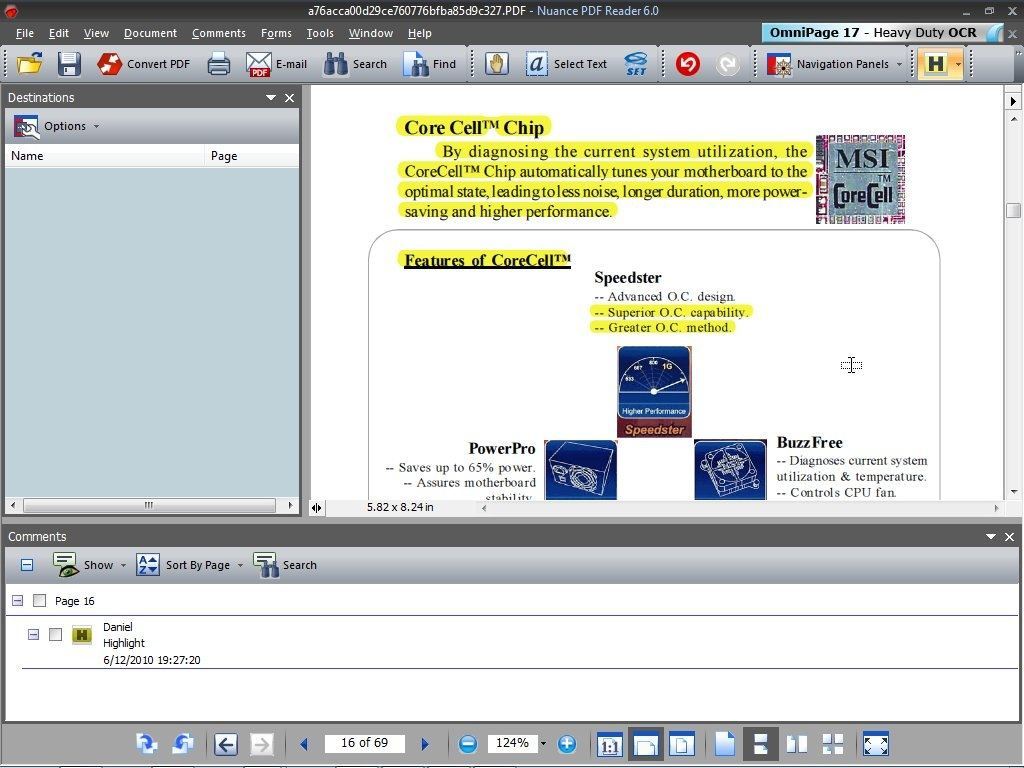Open the Tools menu
This screenshot has height=768, width=1024.
[319, 33]
